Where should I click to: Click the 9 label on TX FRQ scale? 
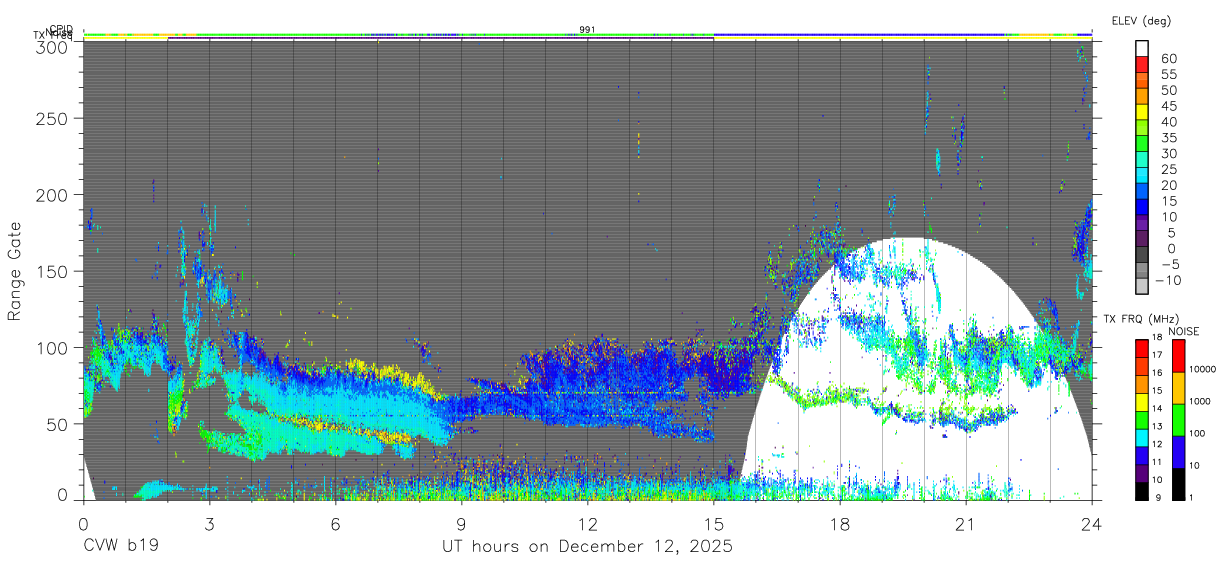pos(1158,499)
